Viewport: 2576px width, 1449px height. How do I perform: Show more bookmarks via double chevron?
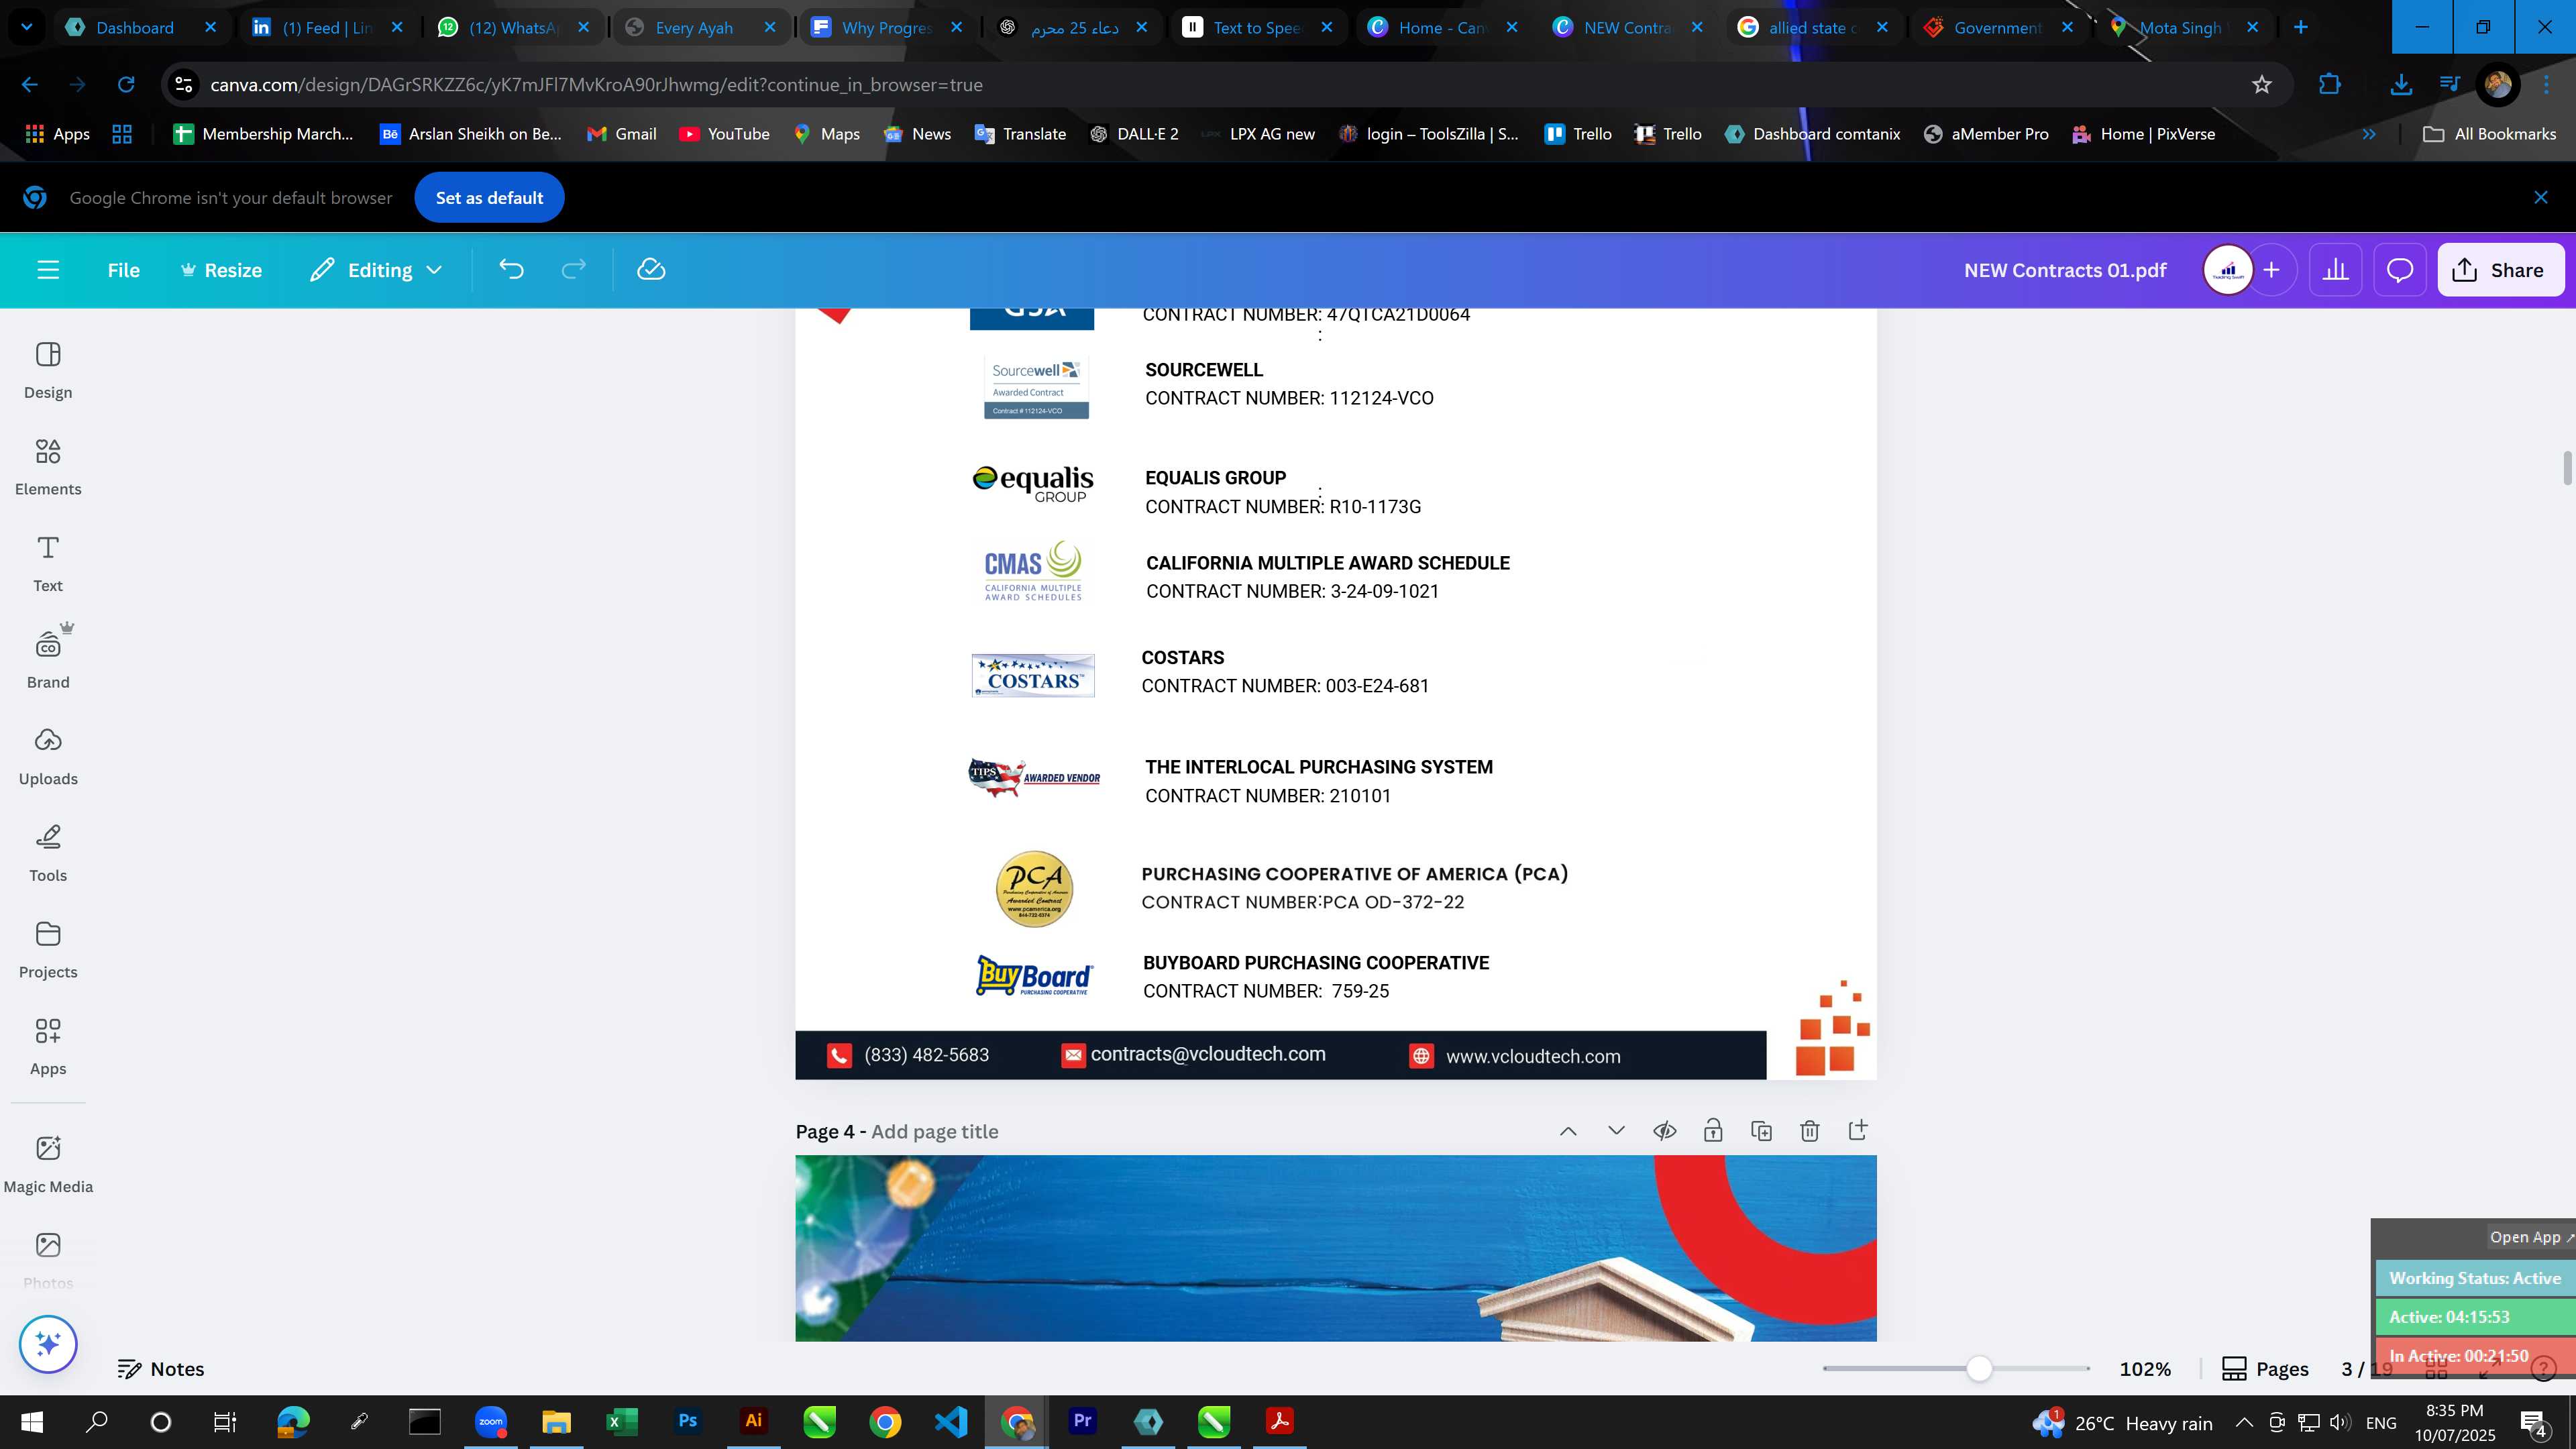(x=2369, y=134)
